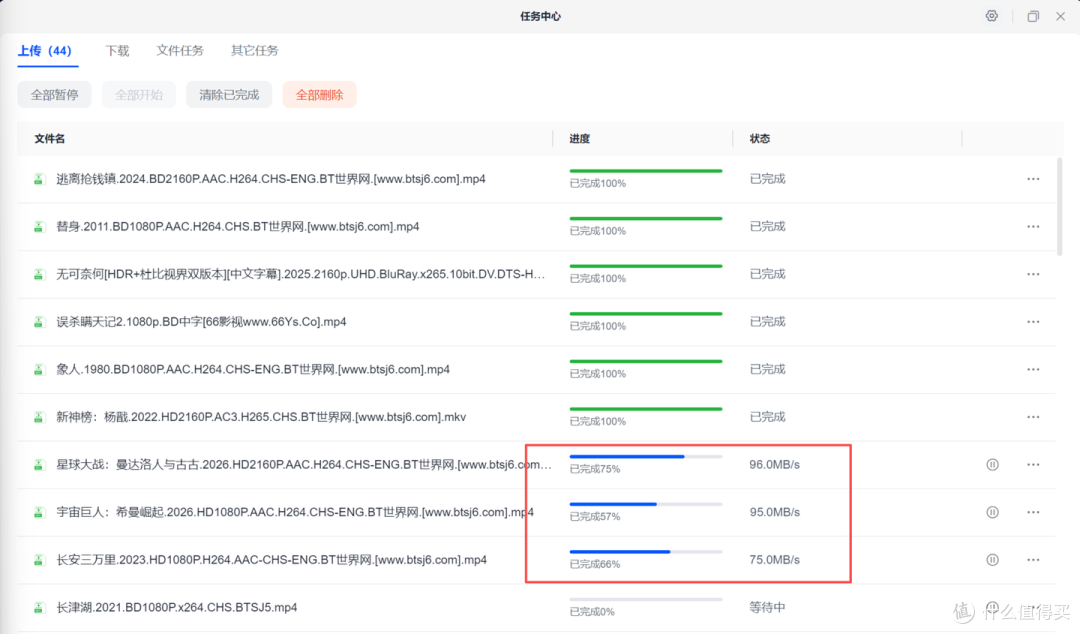Select the 象人.1980 file name
Viewport: 1080px width, 634px height.
click(253, 369)
